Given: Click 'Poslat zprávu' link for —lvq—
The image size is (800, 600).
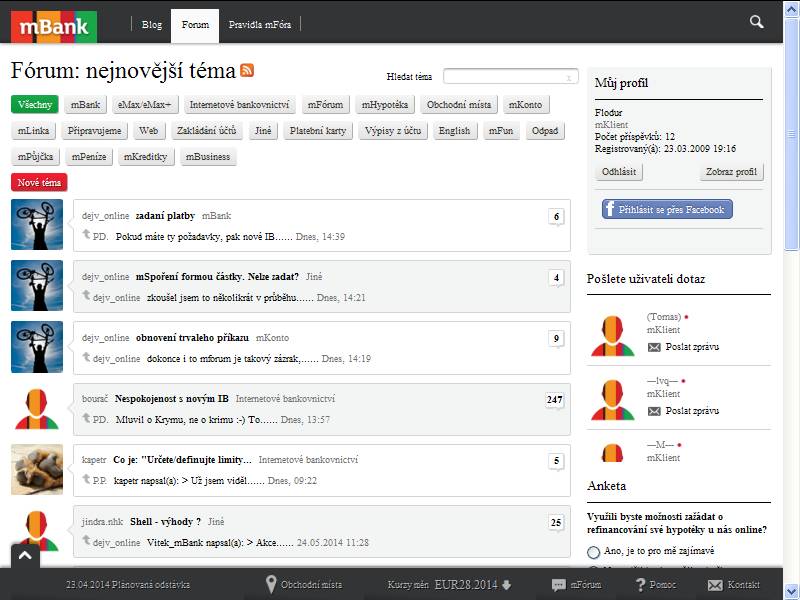Looking at the screenshot, I should tap(692, 411).
